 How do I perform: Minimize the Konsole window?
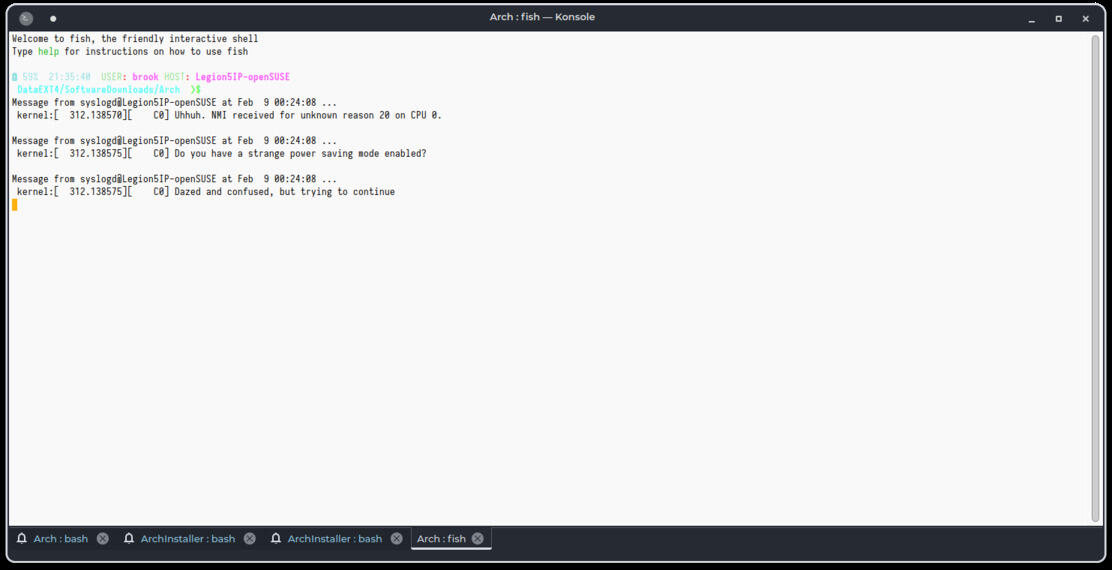point(1032,19)
